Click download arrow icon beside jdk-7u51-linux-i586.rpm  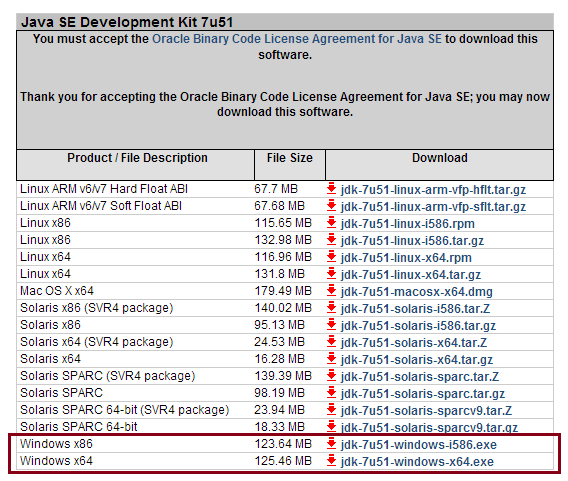(x=331, y=223)
